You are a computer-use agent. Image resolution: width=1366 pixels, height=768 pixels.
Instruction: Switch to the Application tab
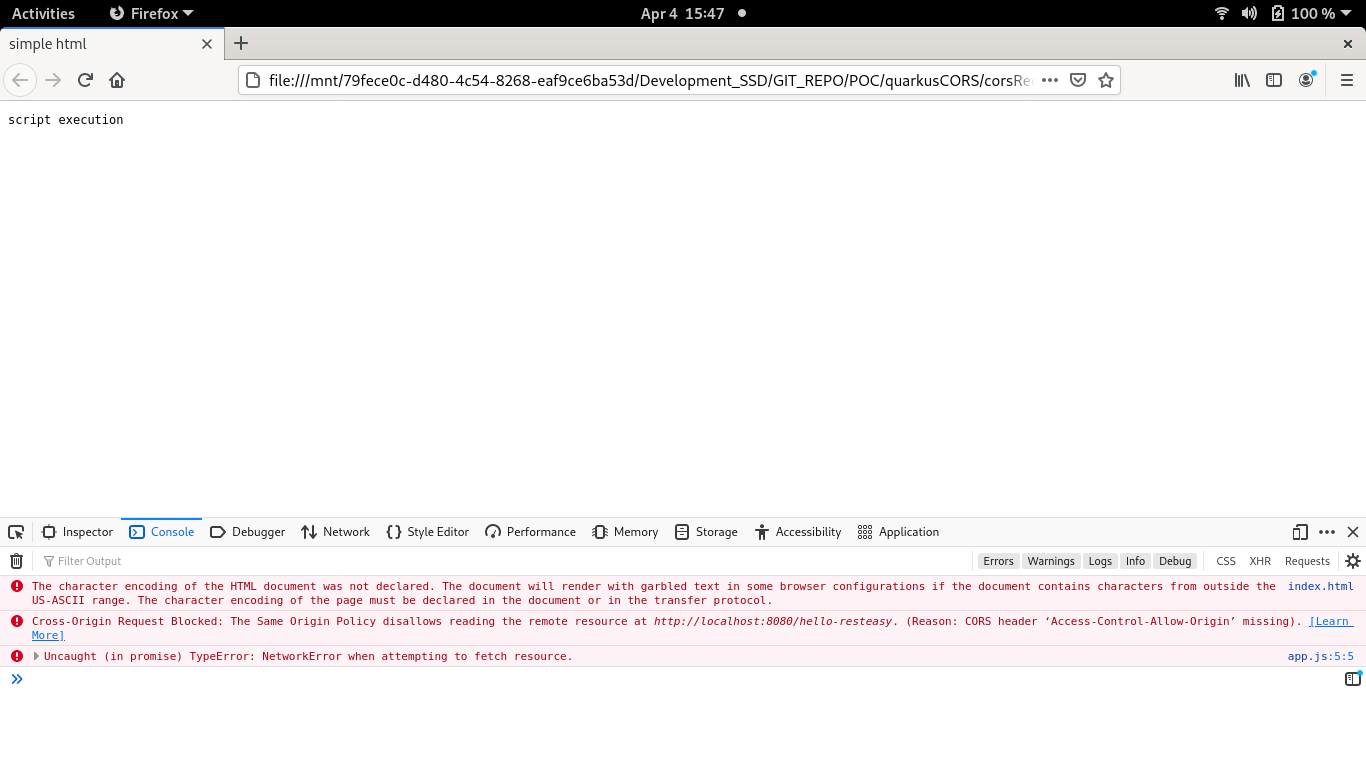click(898, 532)
